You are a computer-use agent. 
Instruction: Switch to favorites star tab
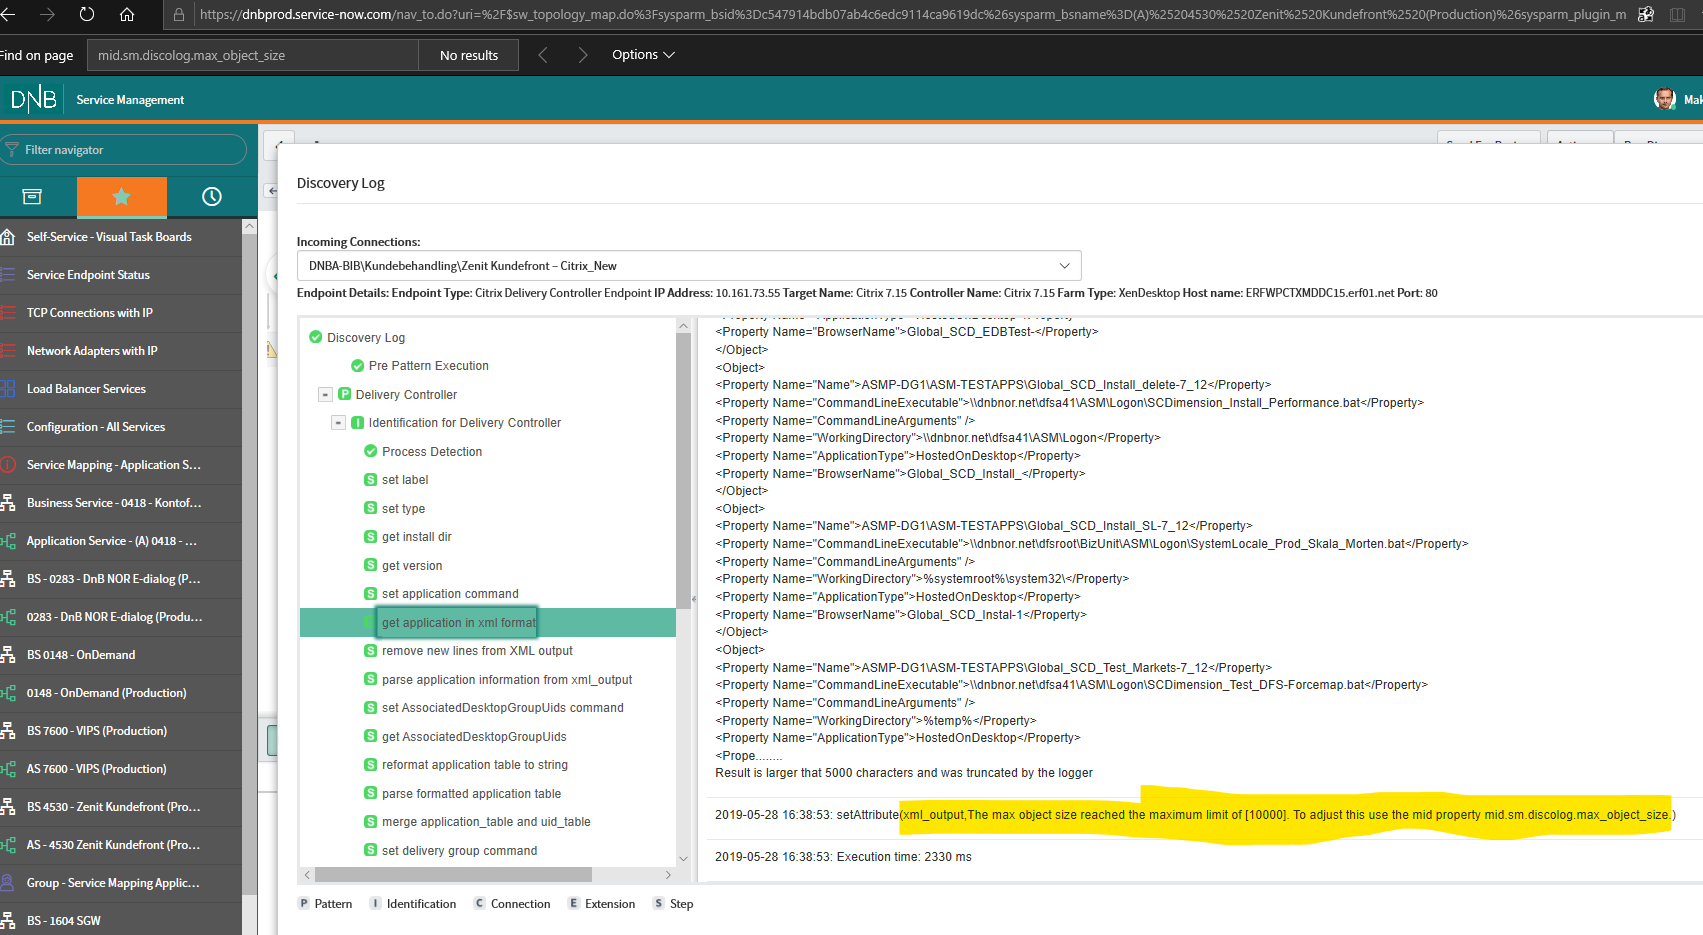coord(122,197)
